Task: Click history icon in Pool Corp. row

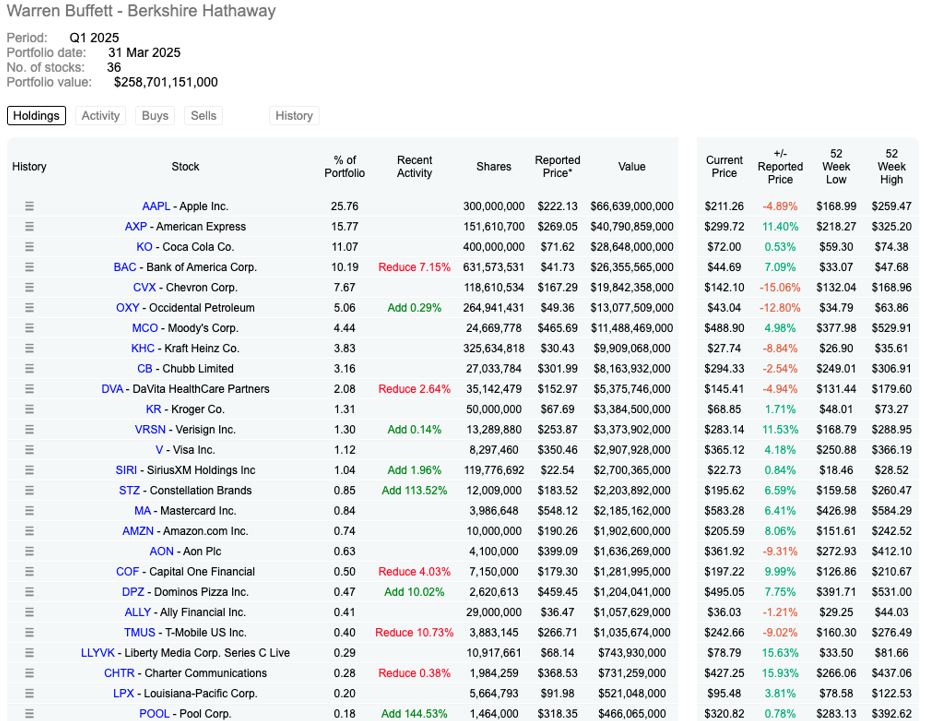Action: click(29, 713)
